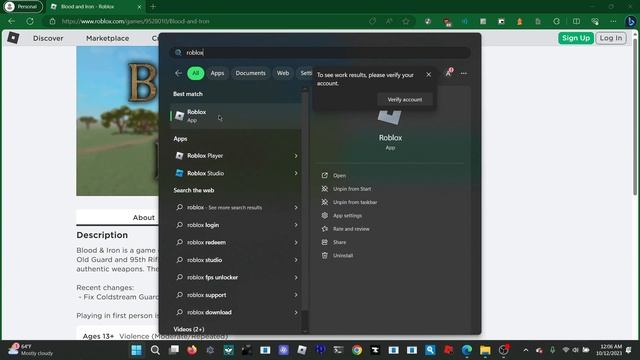The width and height of the screenshot is (640, 360).
Task: Select the About tab on the game page
Action: tap(144, 218)
